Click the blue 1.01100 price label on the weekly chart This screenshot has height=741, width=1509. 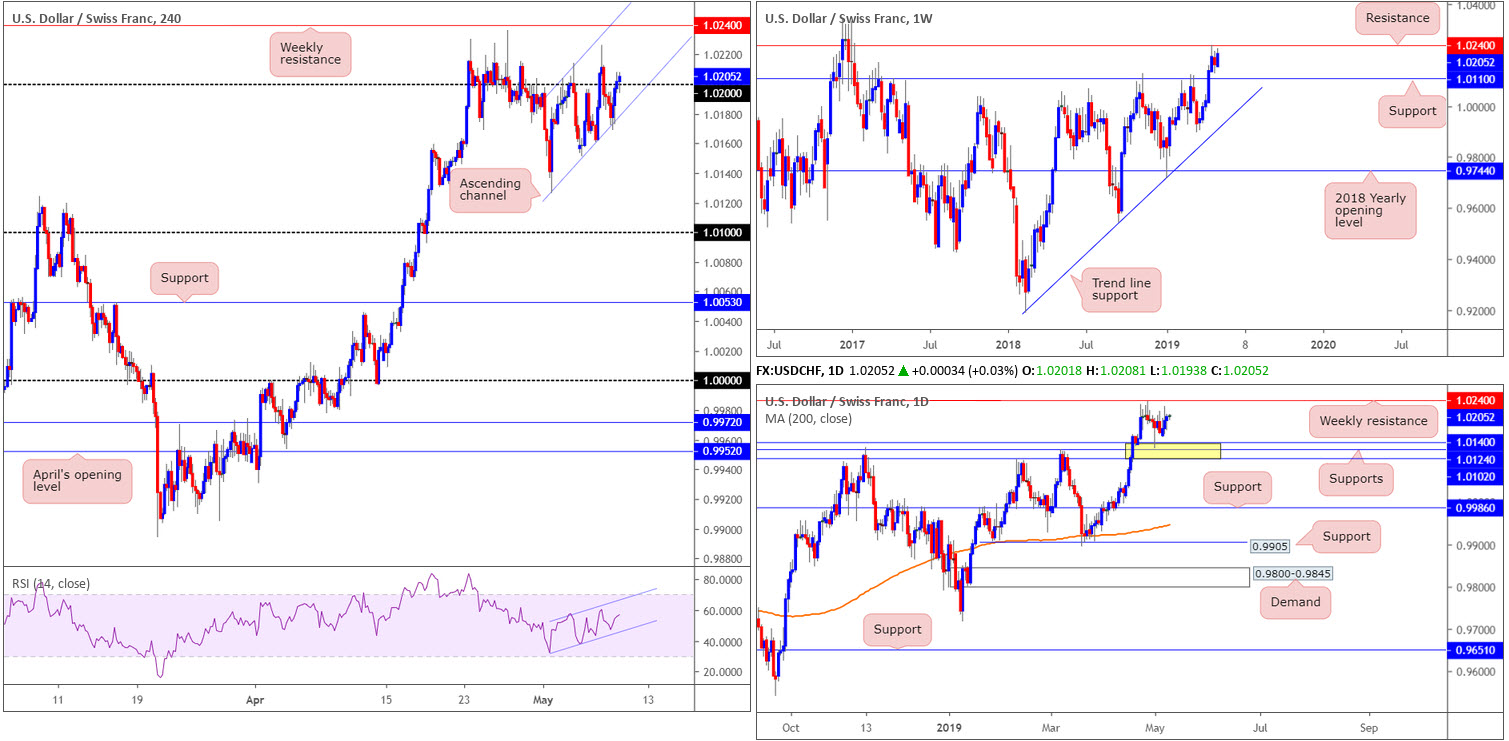point(1476,77)
